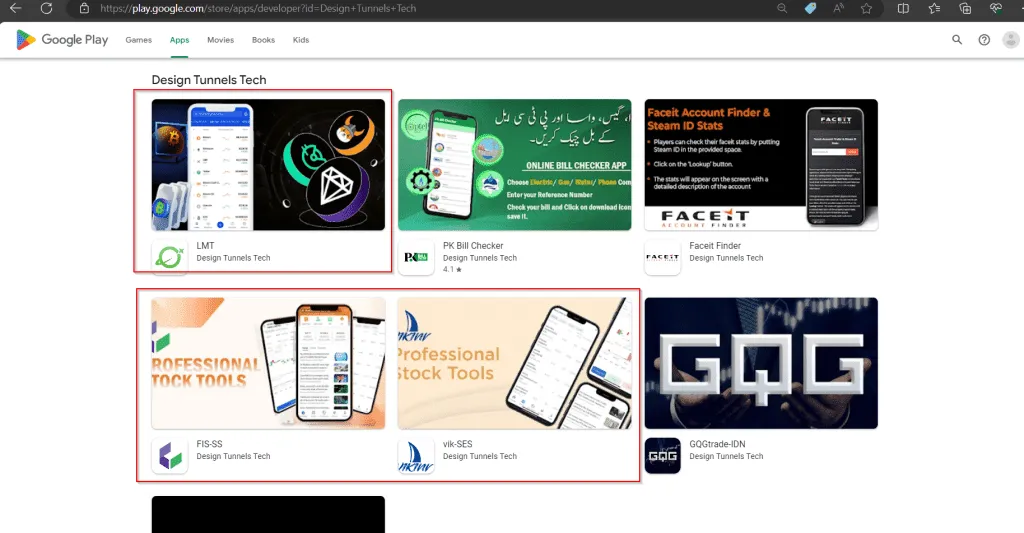This screenshot has height=533, width=1024.
Task: Open the account profile avatar
Action: [x=1011, y=40]
